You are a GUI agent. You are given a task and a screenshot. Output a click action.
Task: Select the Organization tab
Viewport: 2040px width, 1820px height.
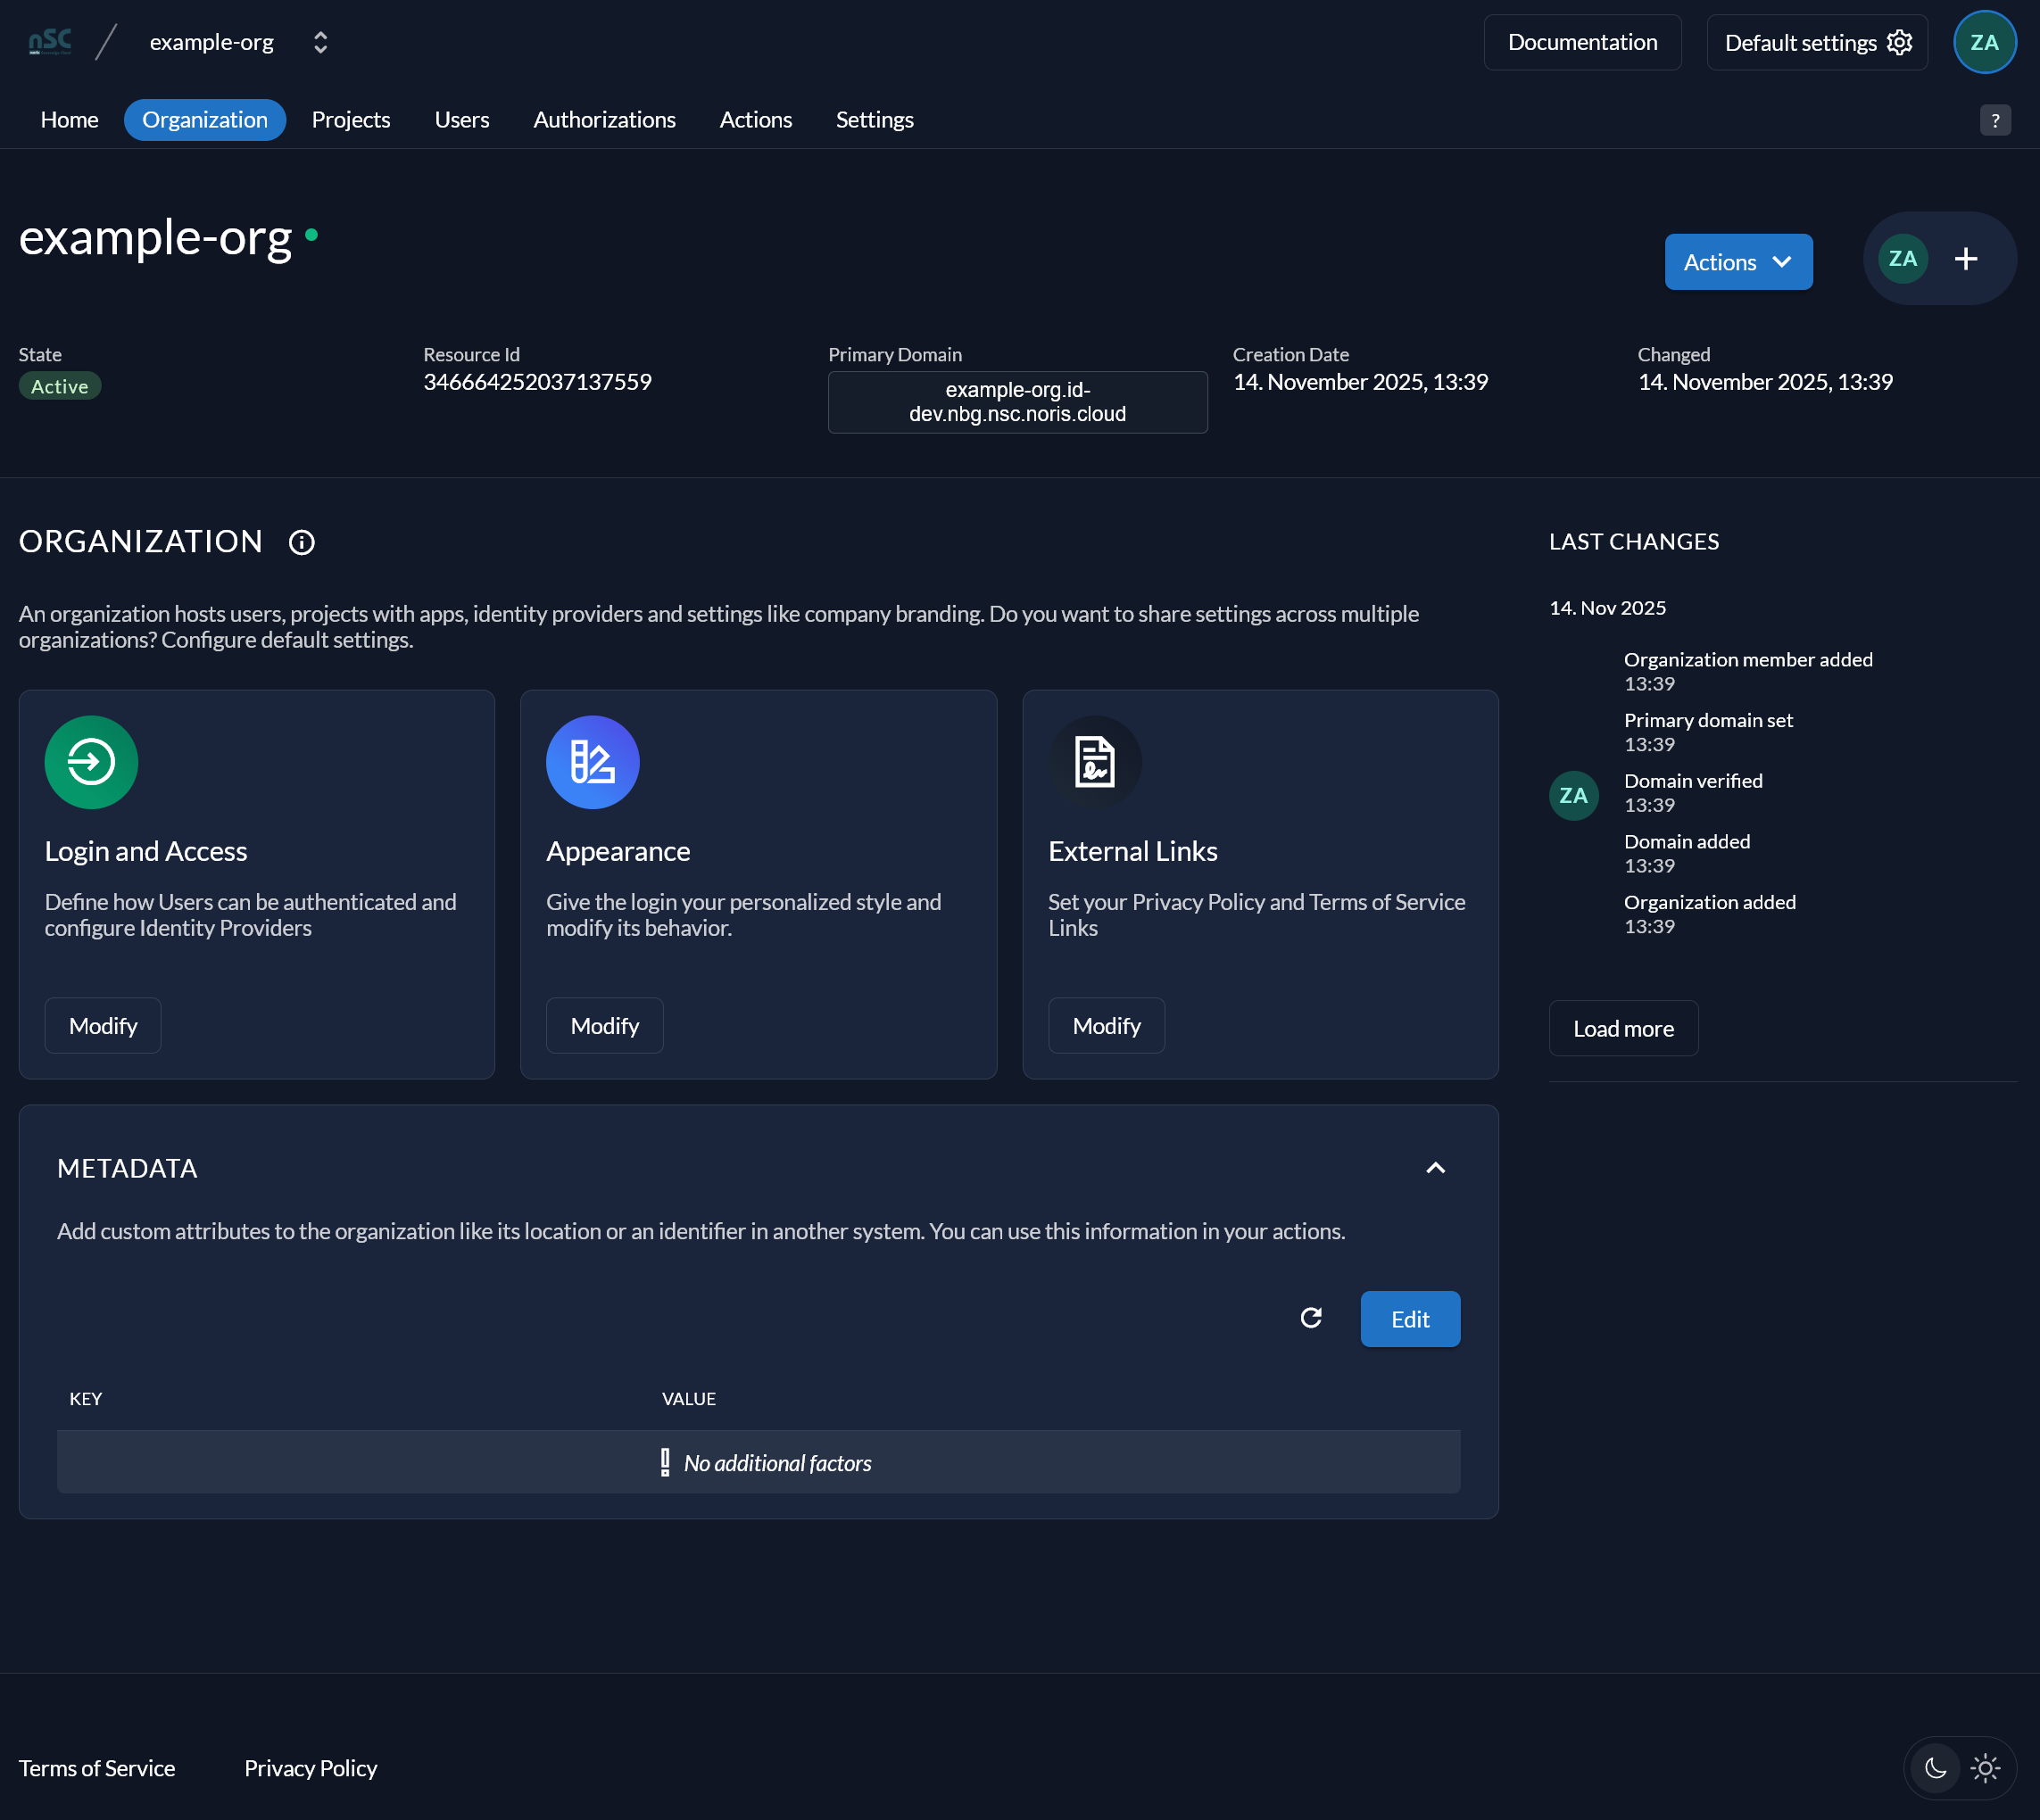(x=205, y=120)
